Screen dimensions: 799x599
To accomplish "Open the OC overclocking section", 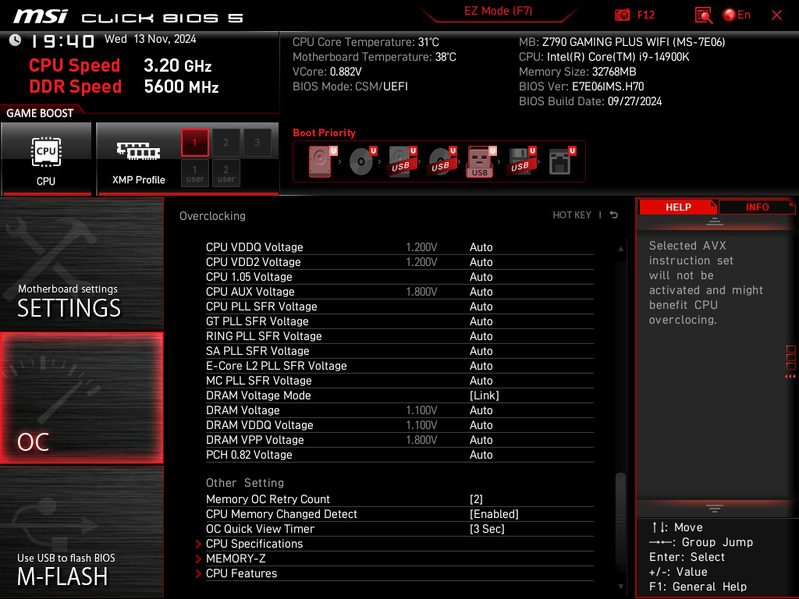I will [82, 398].
